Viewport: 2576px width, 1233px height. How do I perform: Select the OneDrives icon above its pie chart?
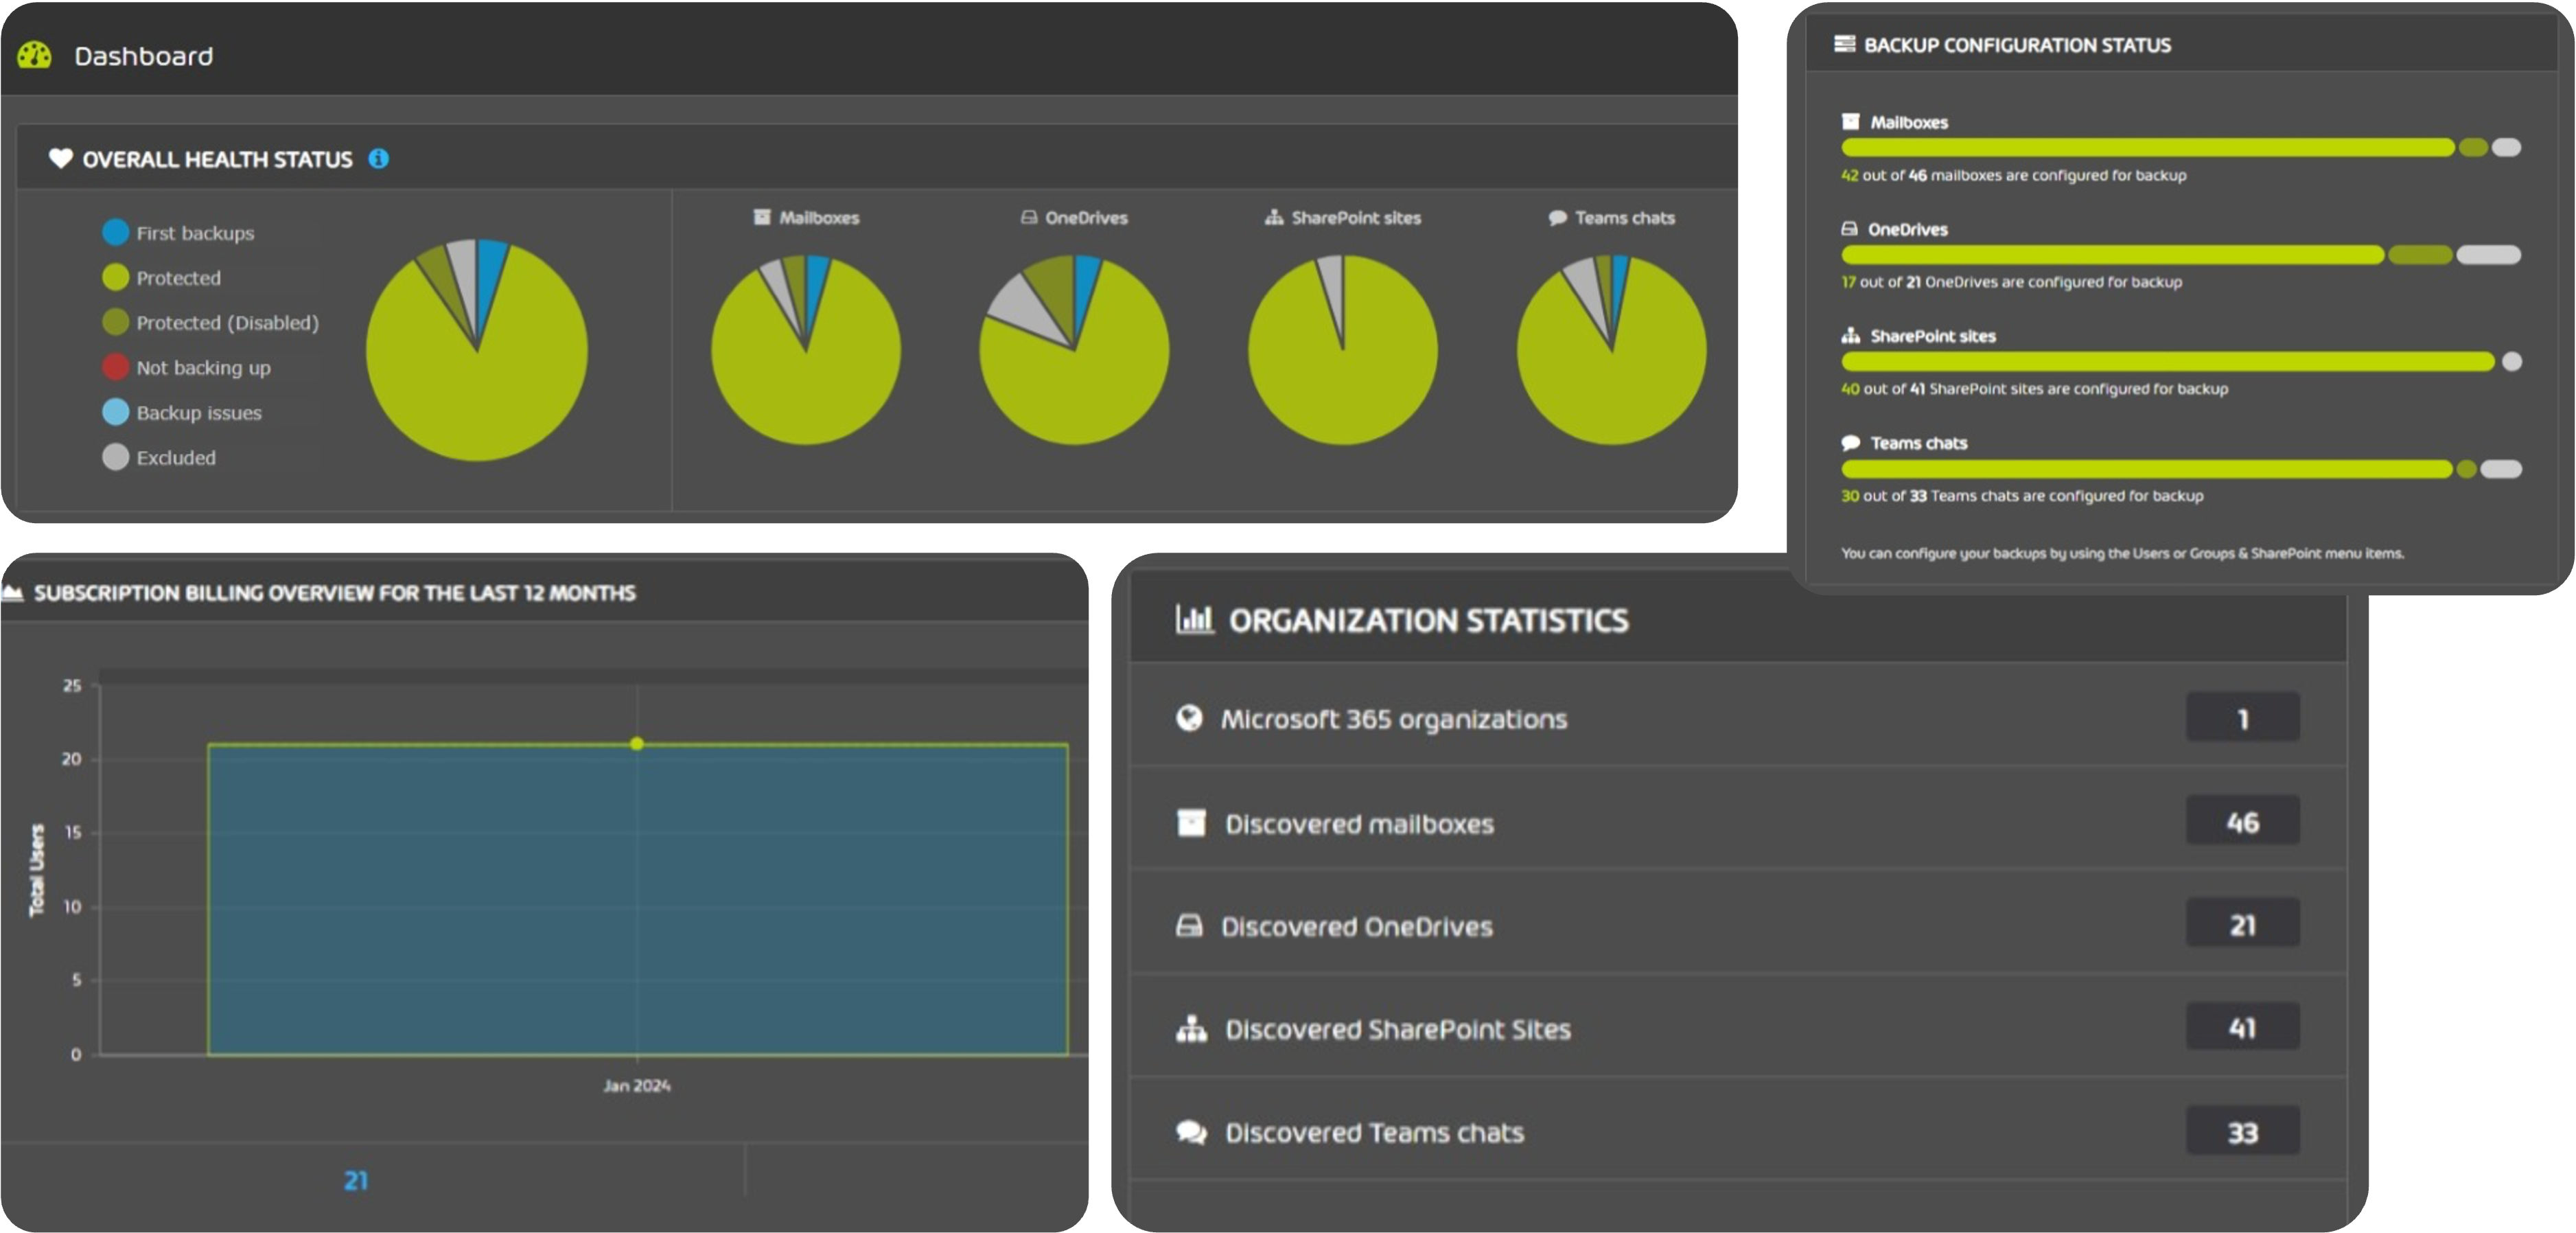[1029, 217]
